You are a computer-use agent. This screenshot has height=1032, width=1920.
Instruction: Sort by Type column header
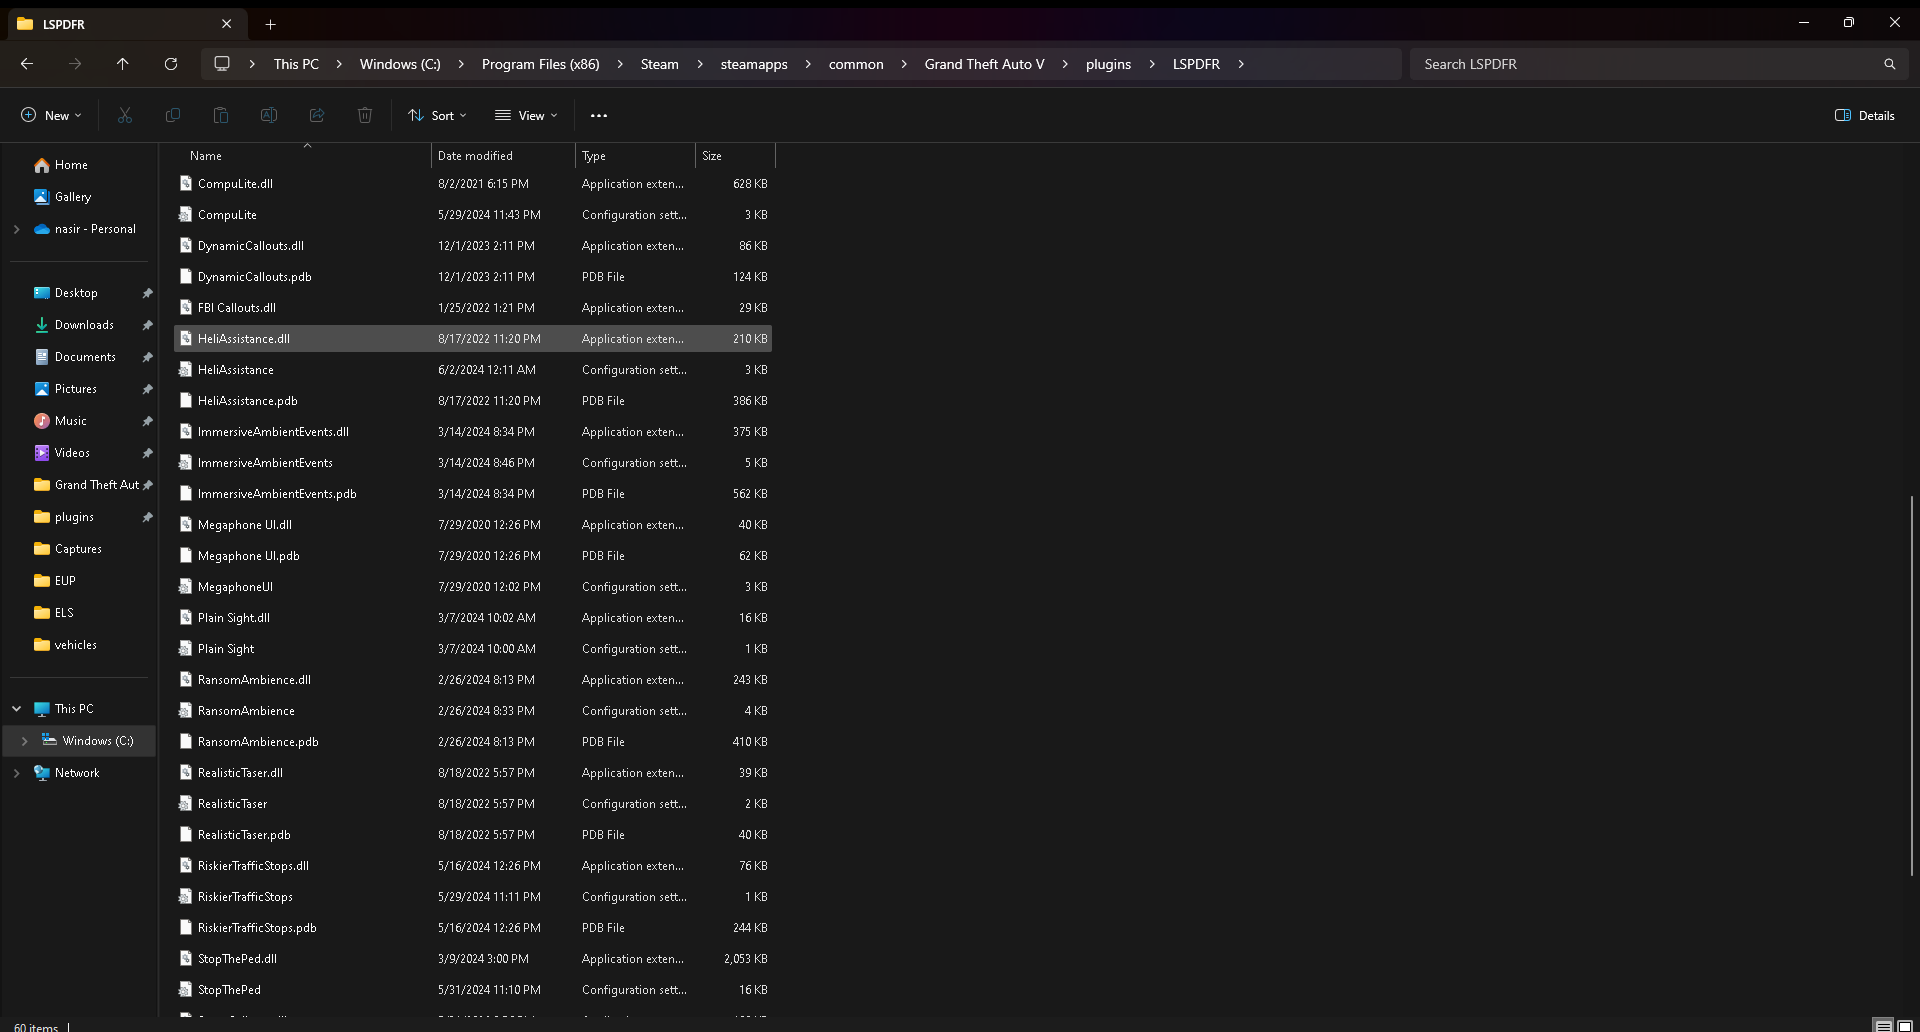coord(635,156)
